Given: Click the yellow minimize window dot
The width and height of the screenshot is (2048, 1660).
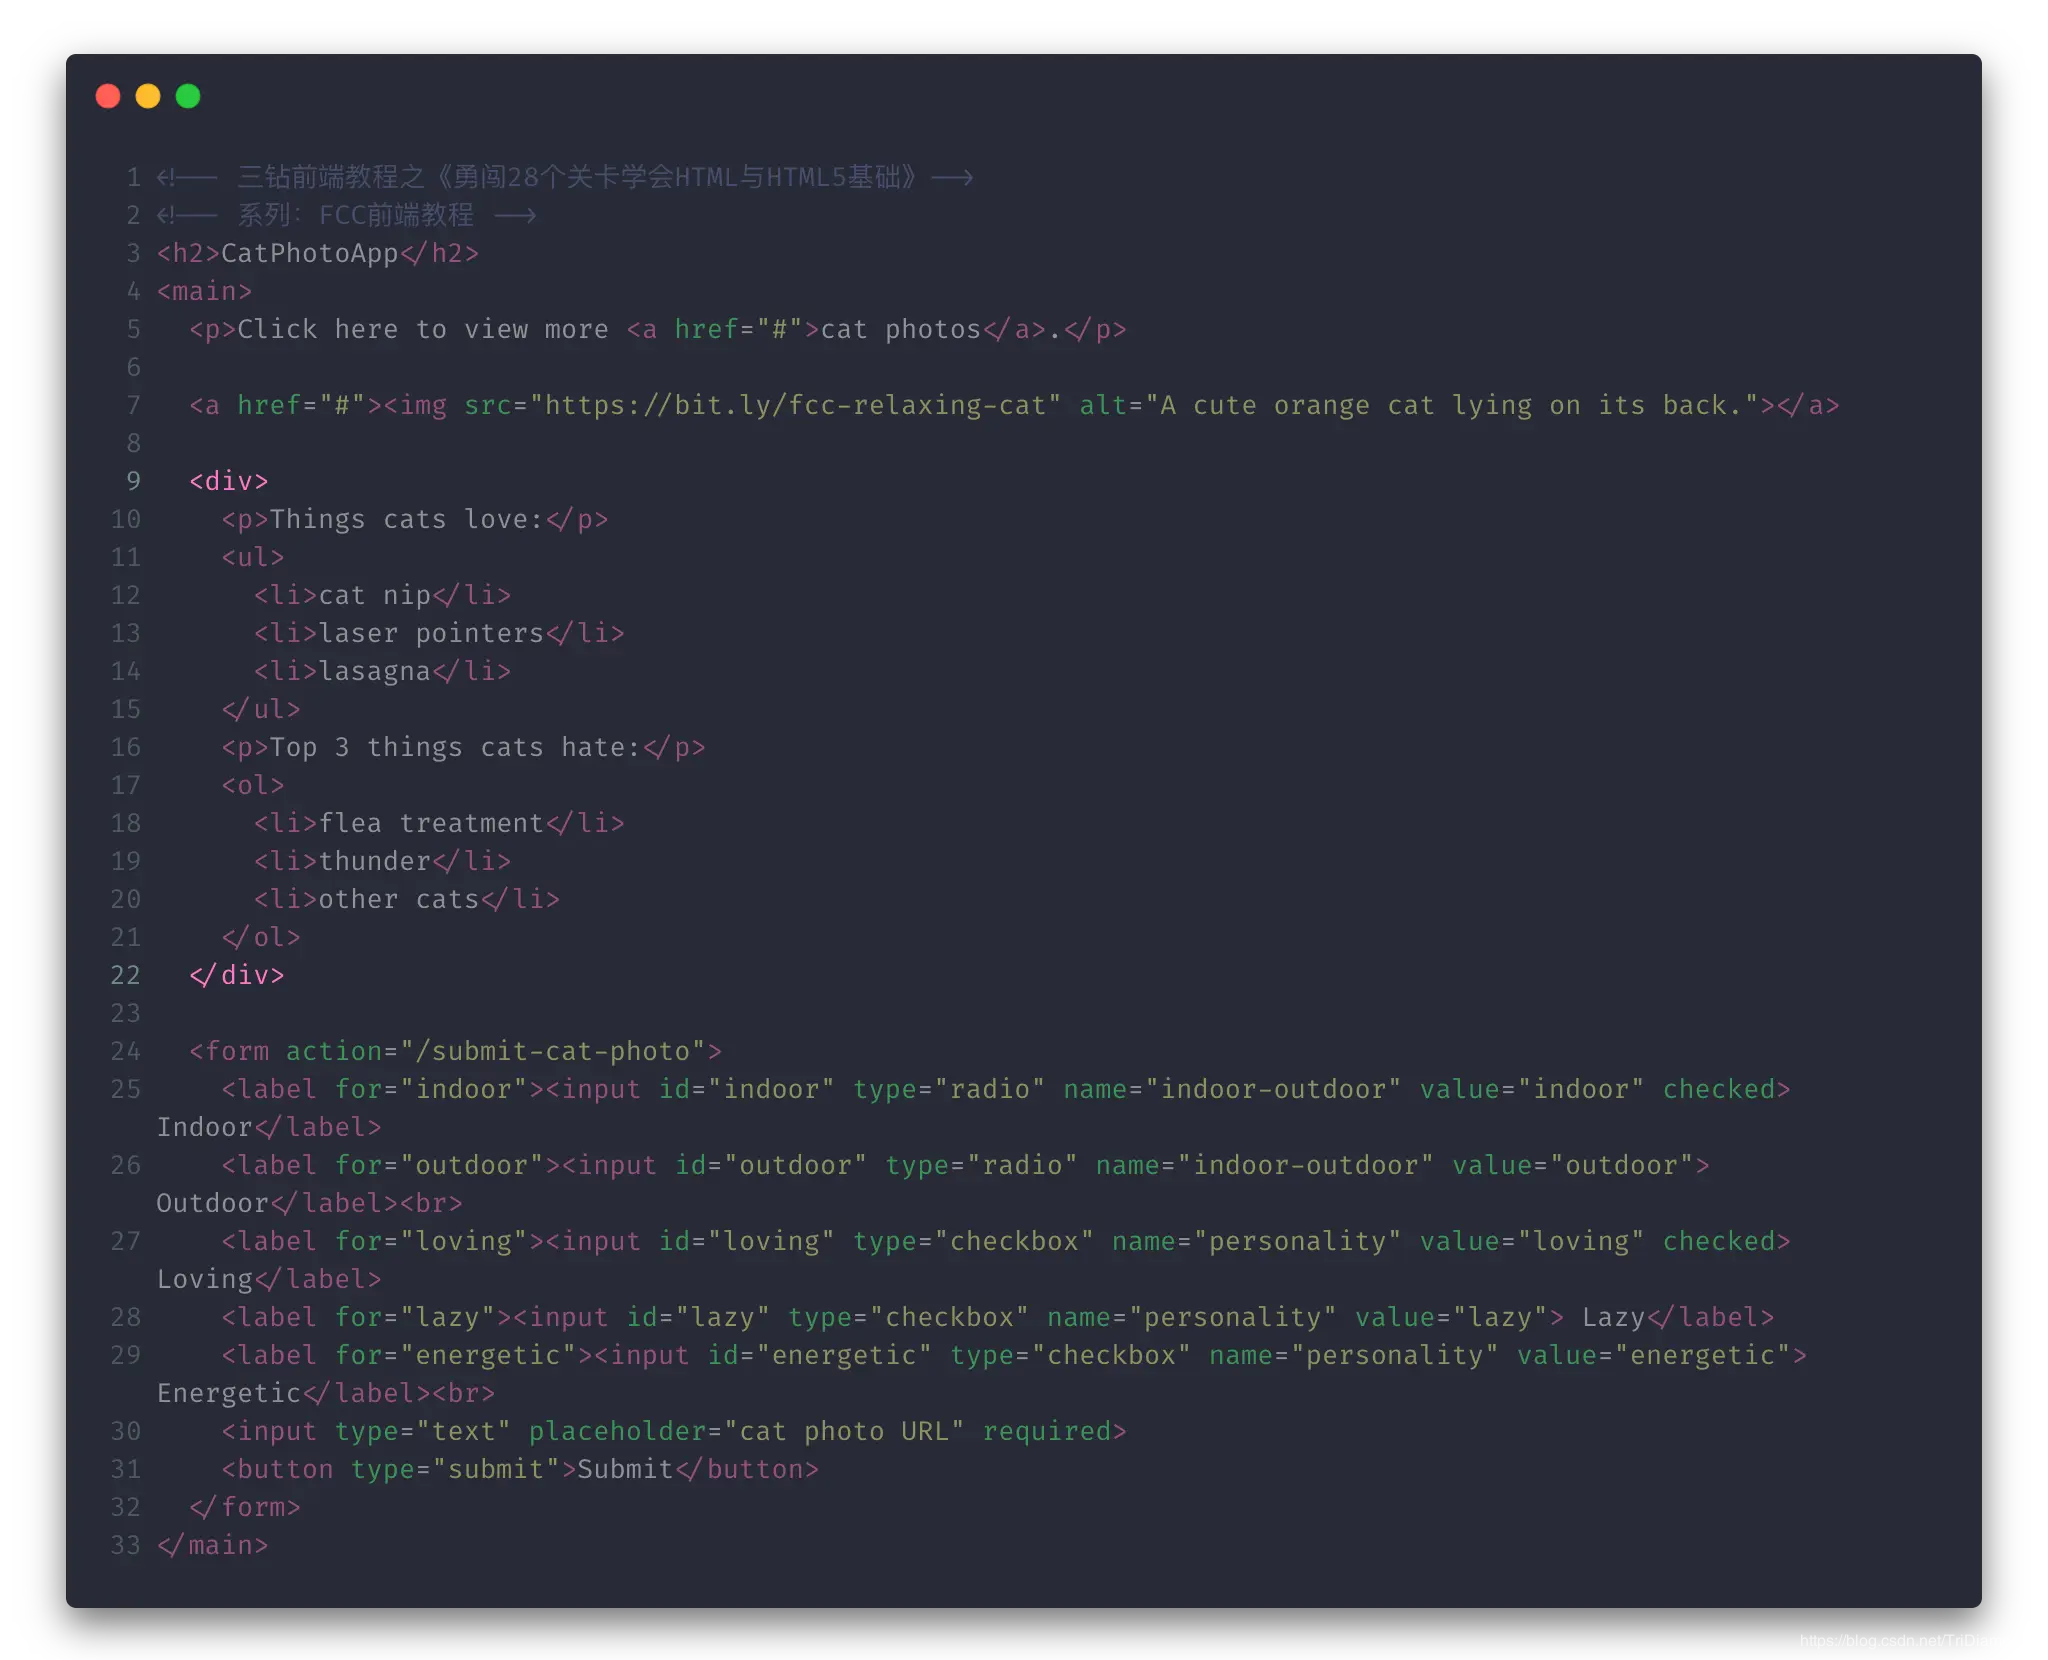Looking at the screenshot, I should click(x=148, y=96).
